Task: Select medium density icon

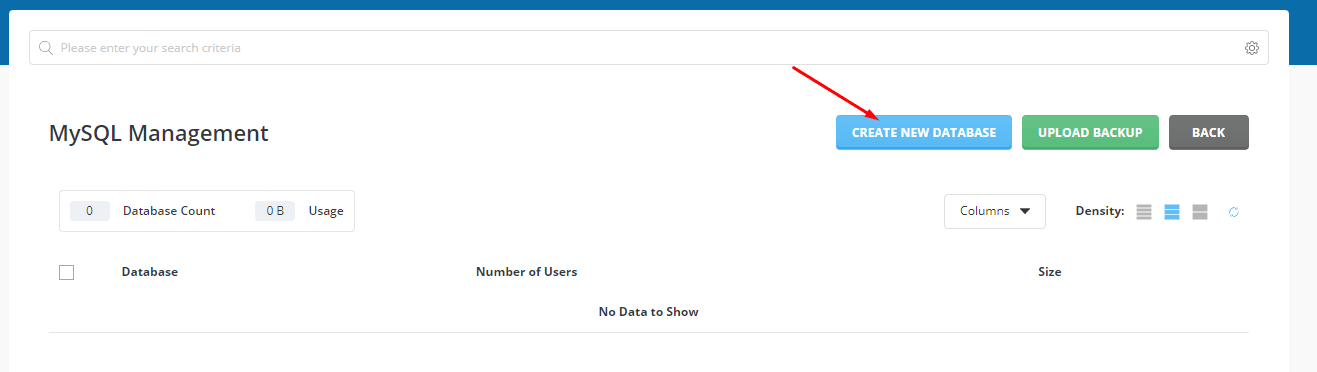Action: tap(1172, 212)
